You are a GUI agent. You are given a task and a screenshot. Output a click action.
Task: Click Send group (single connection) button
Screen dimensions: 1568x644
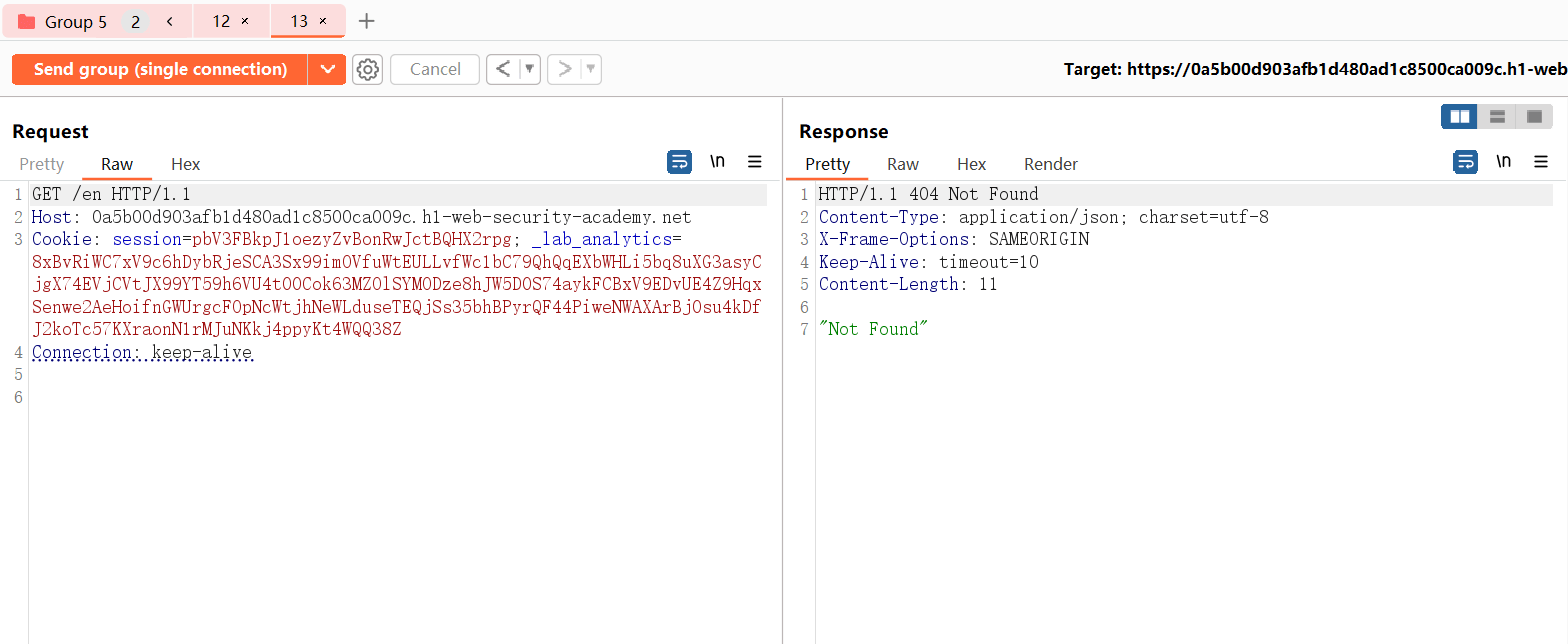point(160,69)
